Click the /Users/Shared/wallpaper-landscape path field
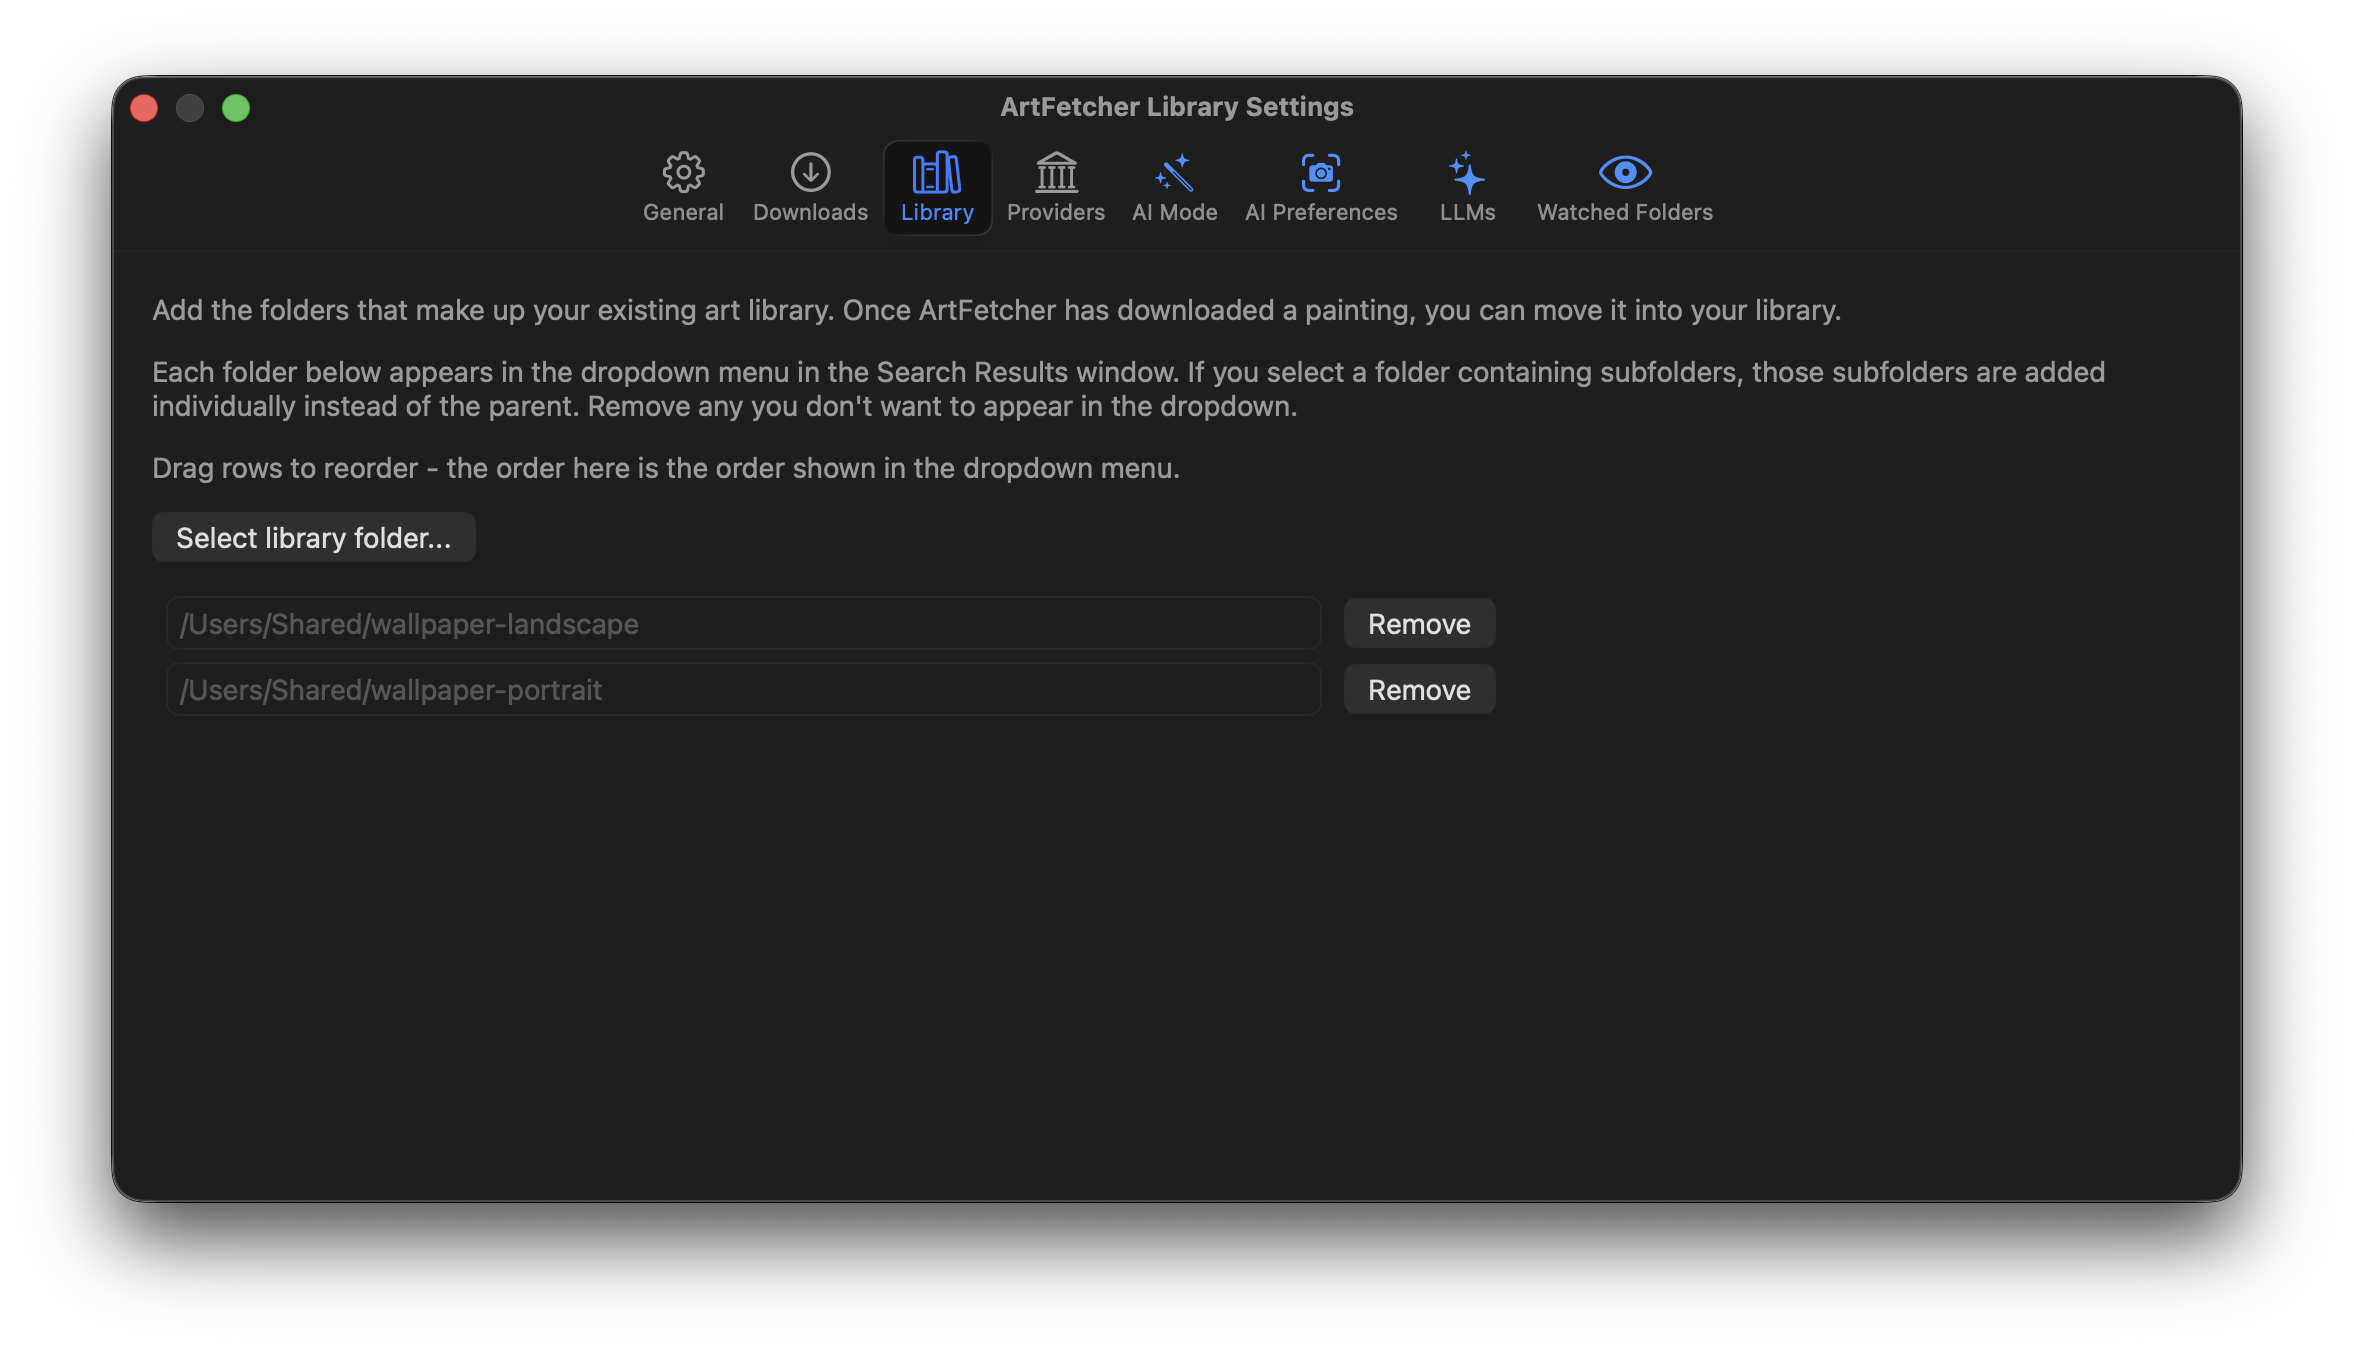The height and width of the screenshot is (1350, 2354). coord(743,624)
